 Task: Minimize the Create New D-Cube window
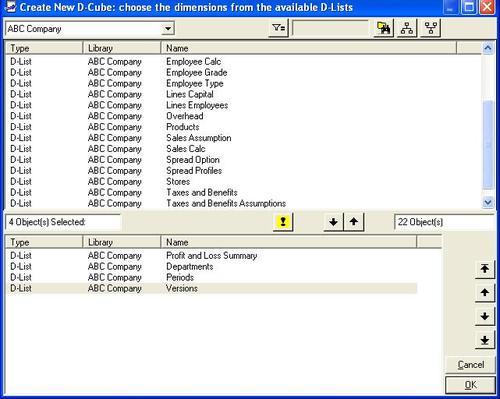point(450,7)
